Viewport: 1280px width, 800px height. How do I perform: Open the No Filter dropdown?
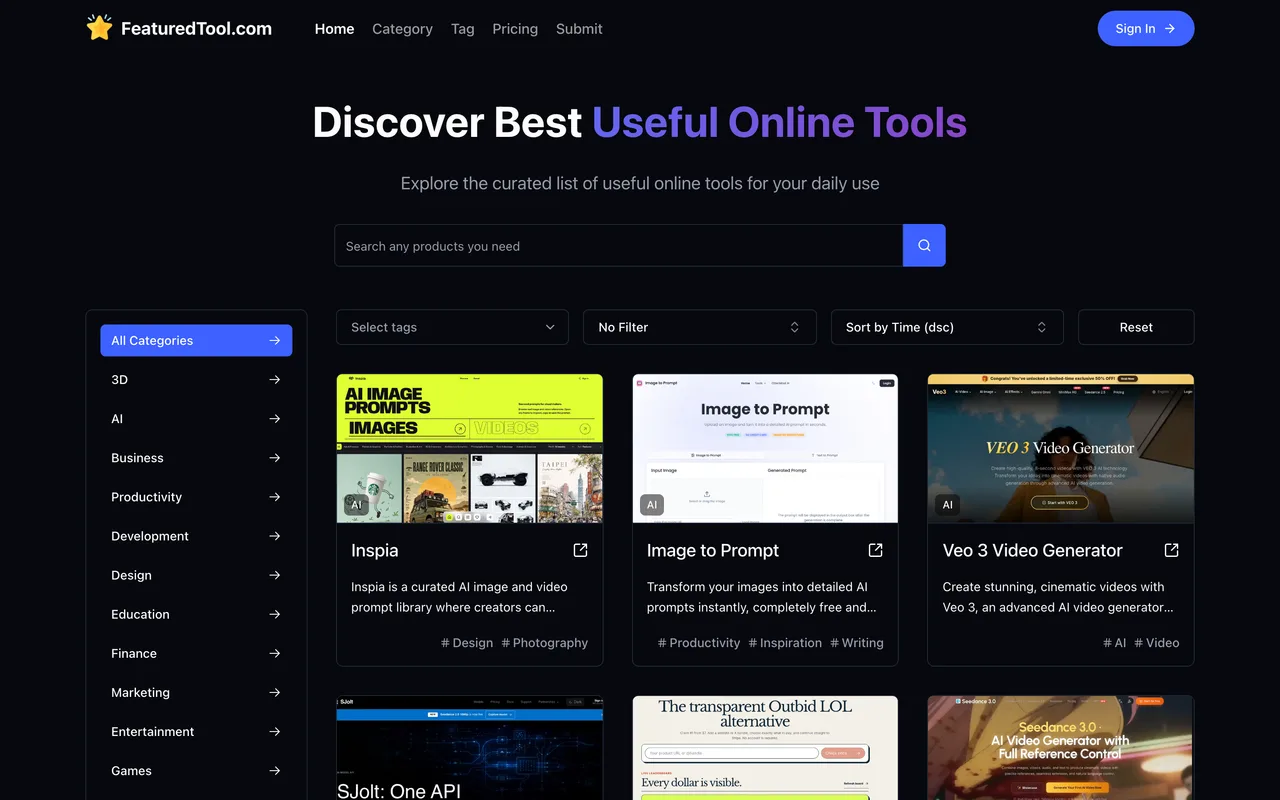click(700, 327)
